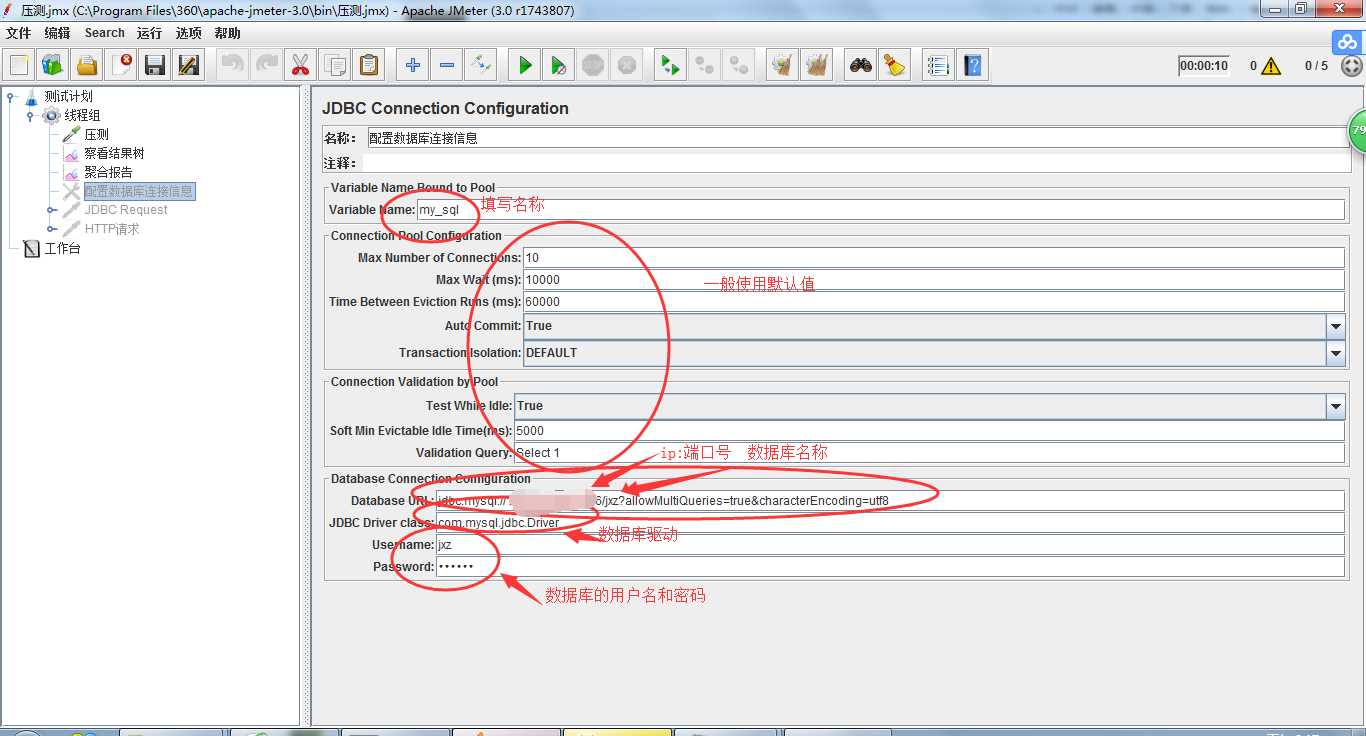Cut selection with scissors icon

300,66
